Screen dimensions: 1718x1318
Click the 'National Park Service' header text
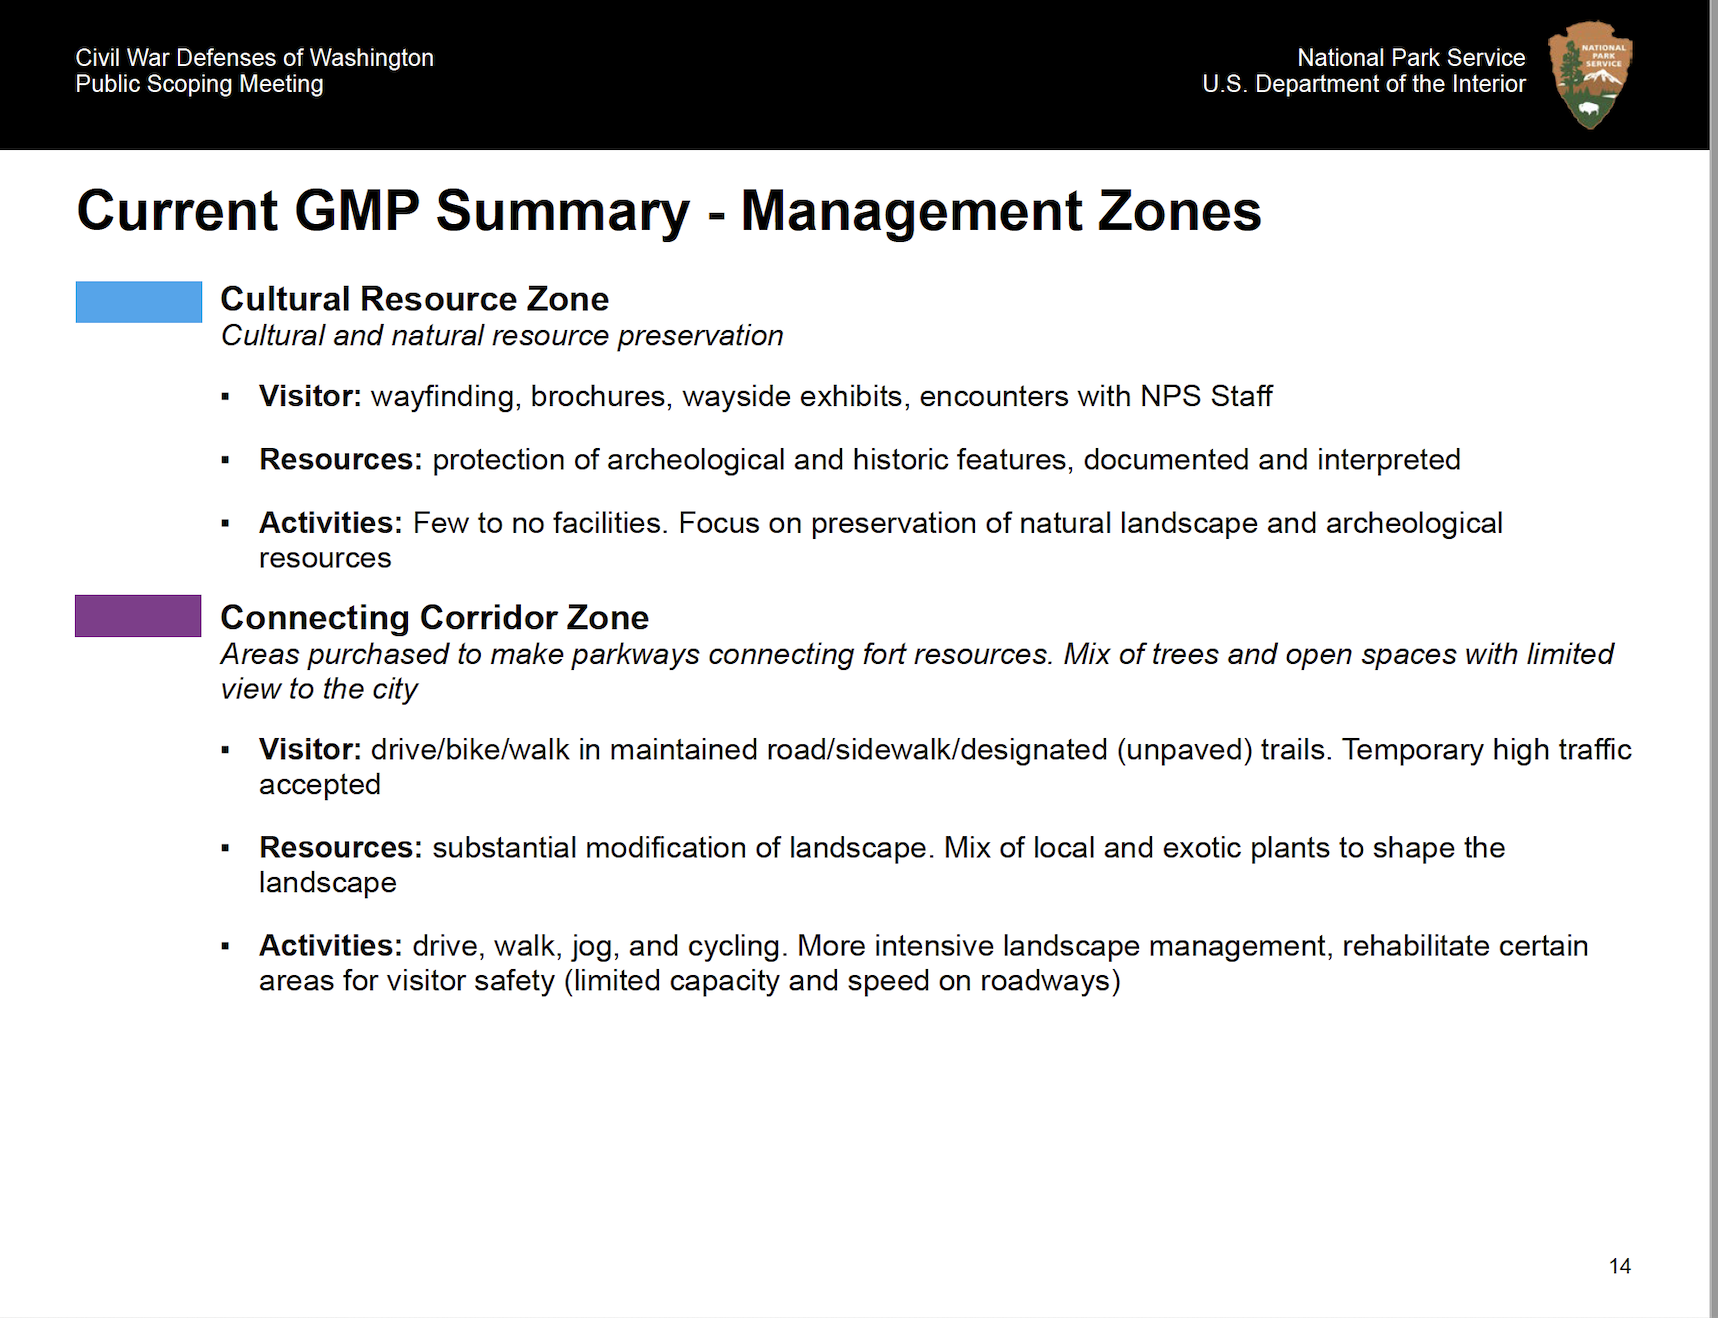tap(1410, 58)
